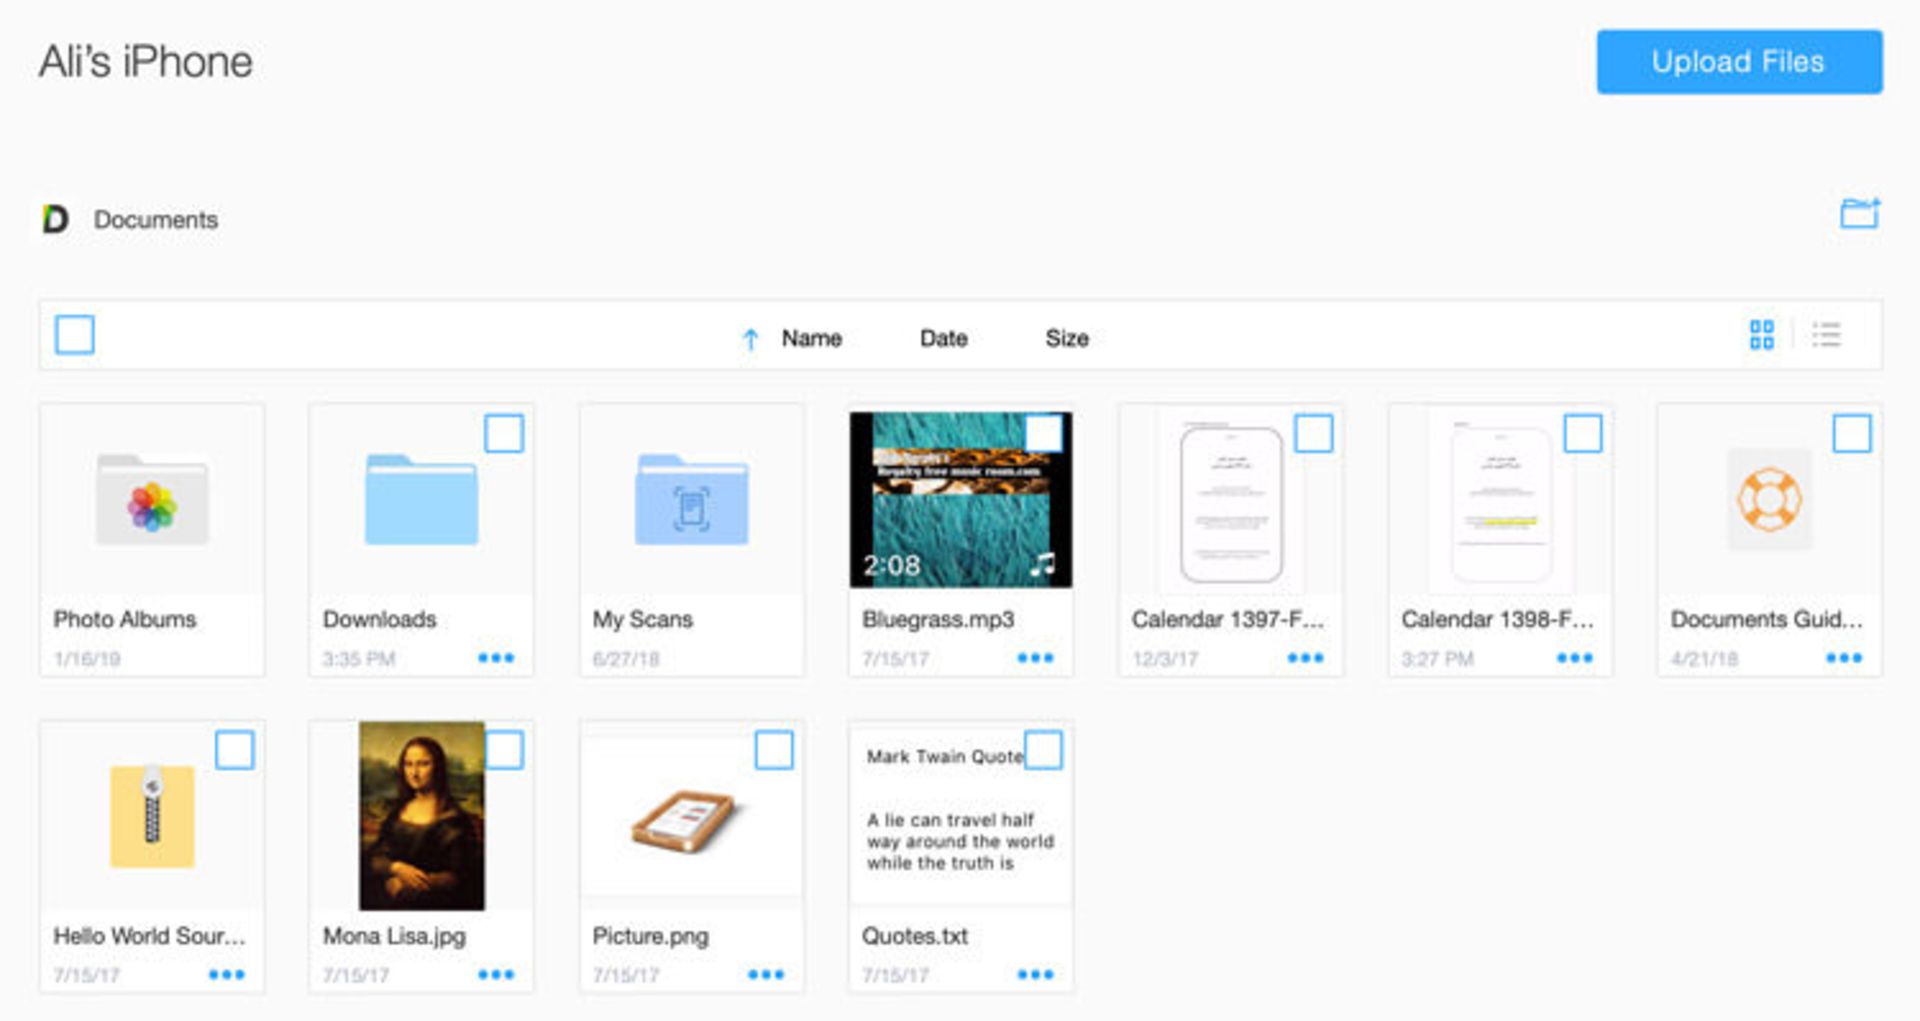Play the Bluegrass.mp3 audio file
Viewport: 1920px width, 1021px height.
click(960, 500)
